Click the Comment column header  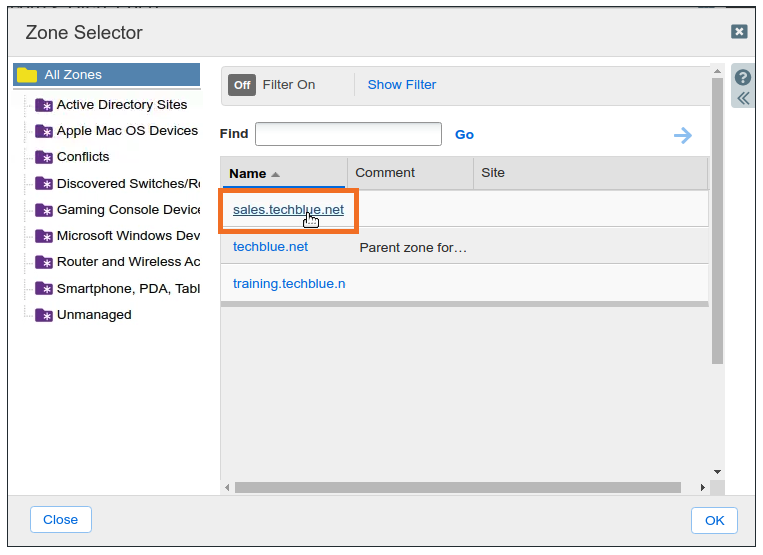click(x=385, y=173)
